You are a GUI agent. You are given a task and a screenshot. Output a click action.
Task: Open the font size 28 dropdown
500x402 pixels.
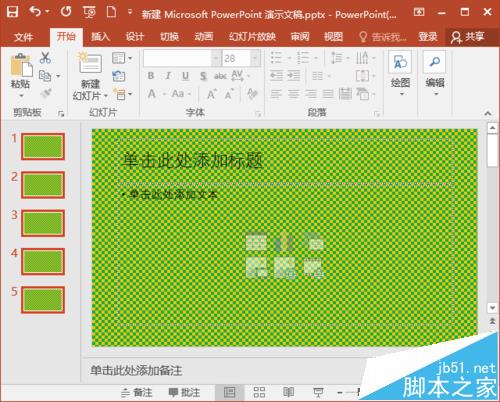pos(255,59)
